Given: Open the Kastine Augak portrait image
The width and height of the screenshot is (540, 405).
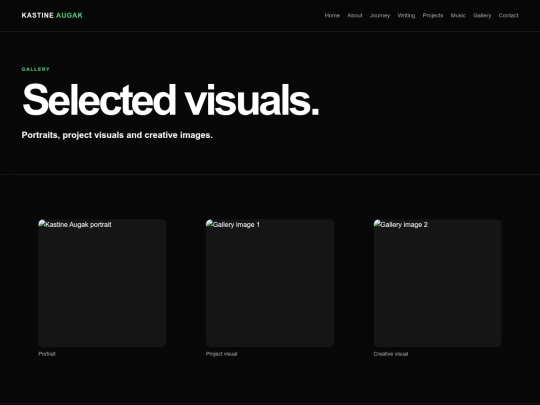Looking at the screenshot, I should point(102,283).
